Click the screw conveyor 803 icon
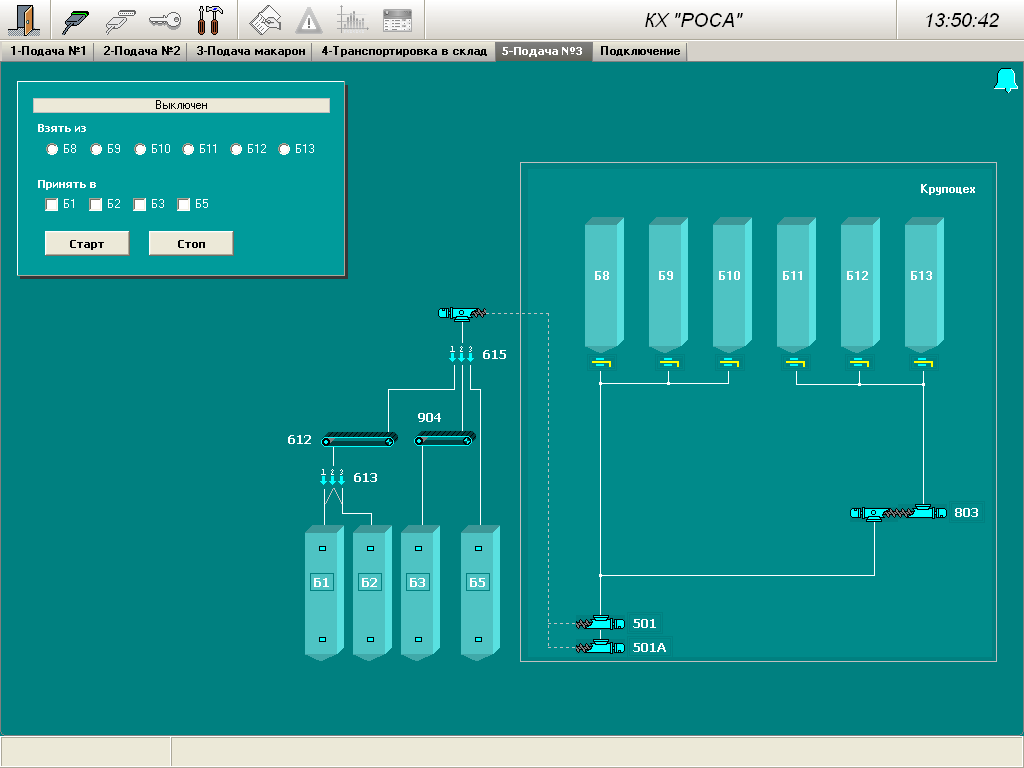 pyautogui.click(x=897, y=513)
